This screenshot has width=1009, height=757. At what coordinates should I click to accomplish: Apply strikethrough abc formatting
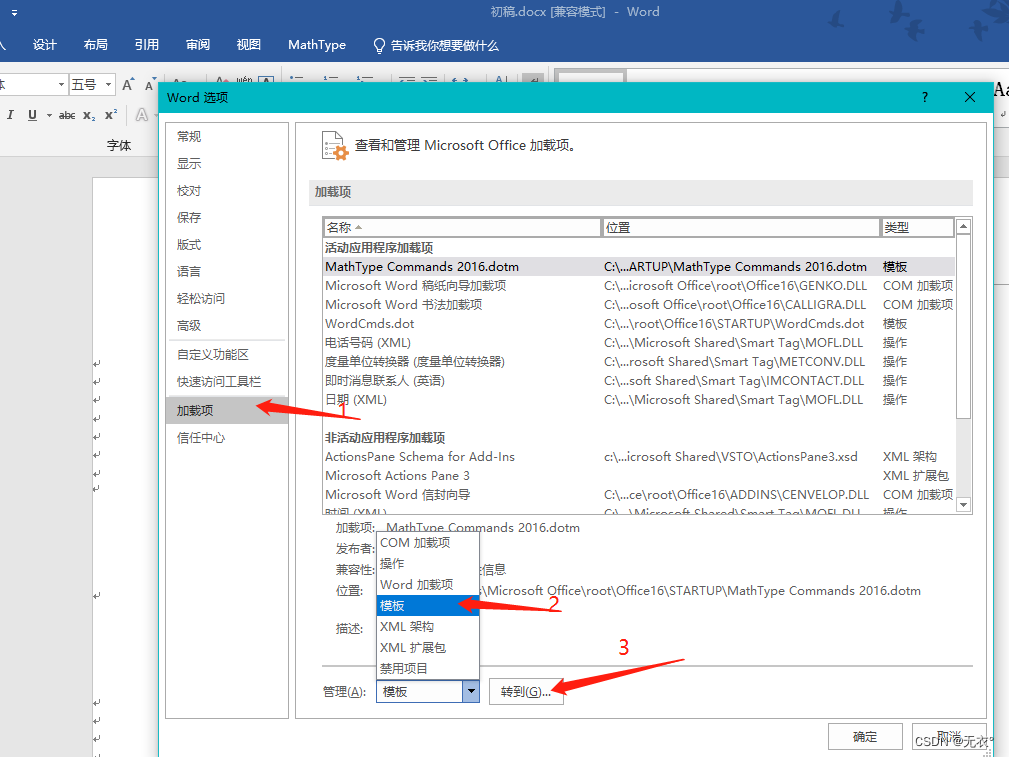(67, 115)
